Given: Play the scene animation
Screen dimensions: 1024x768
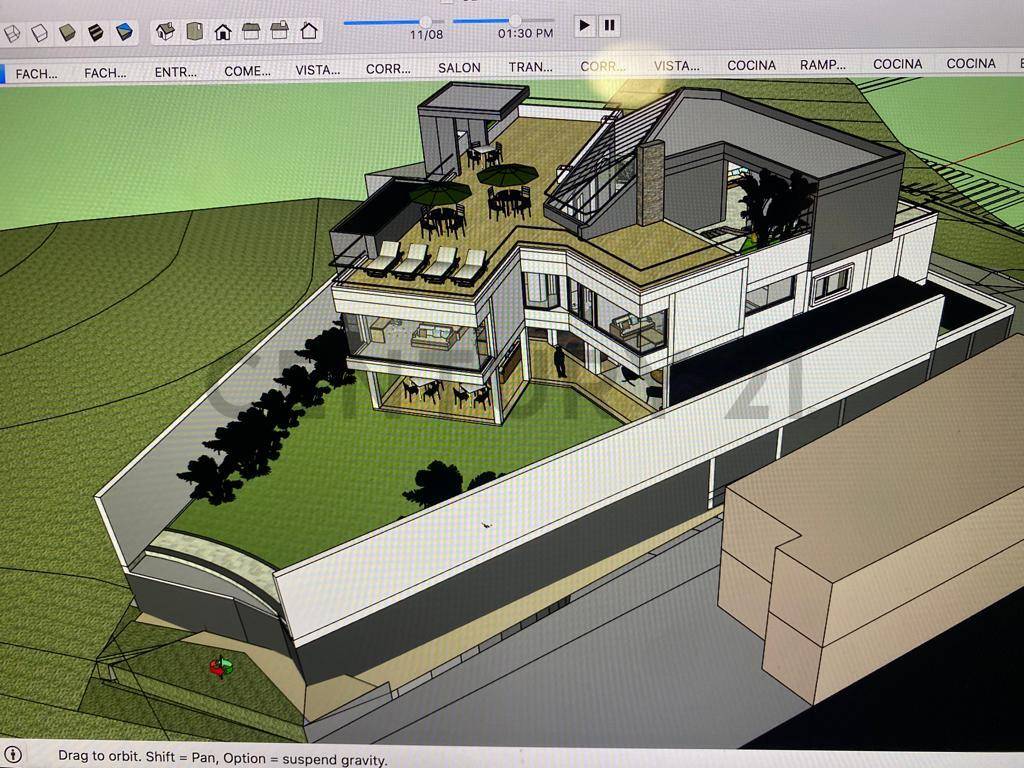Looking at the screenshot, I should (585, 25).
